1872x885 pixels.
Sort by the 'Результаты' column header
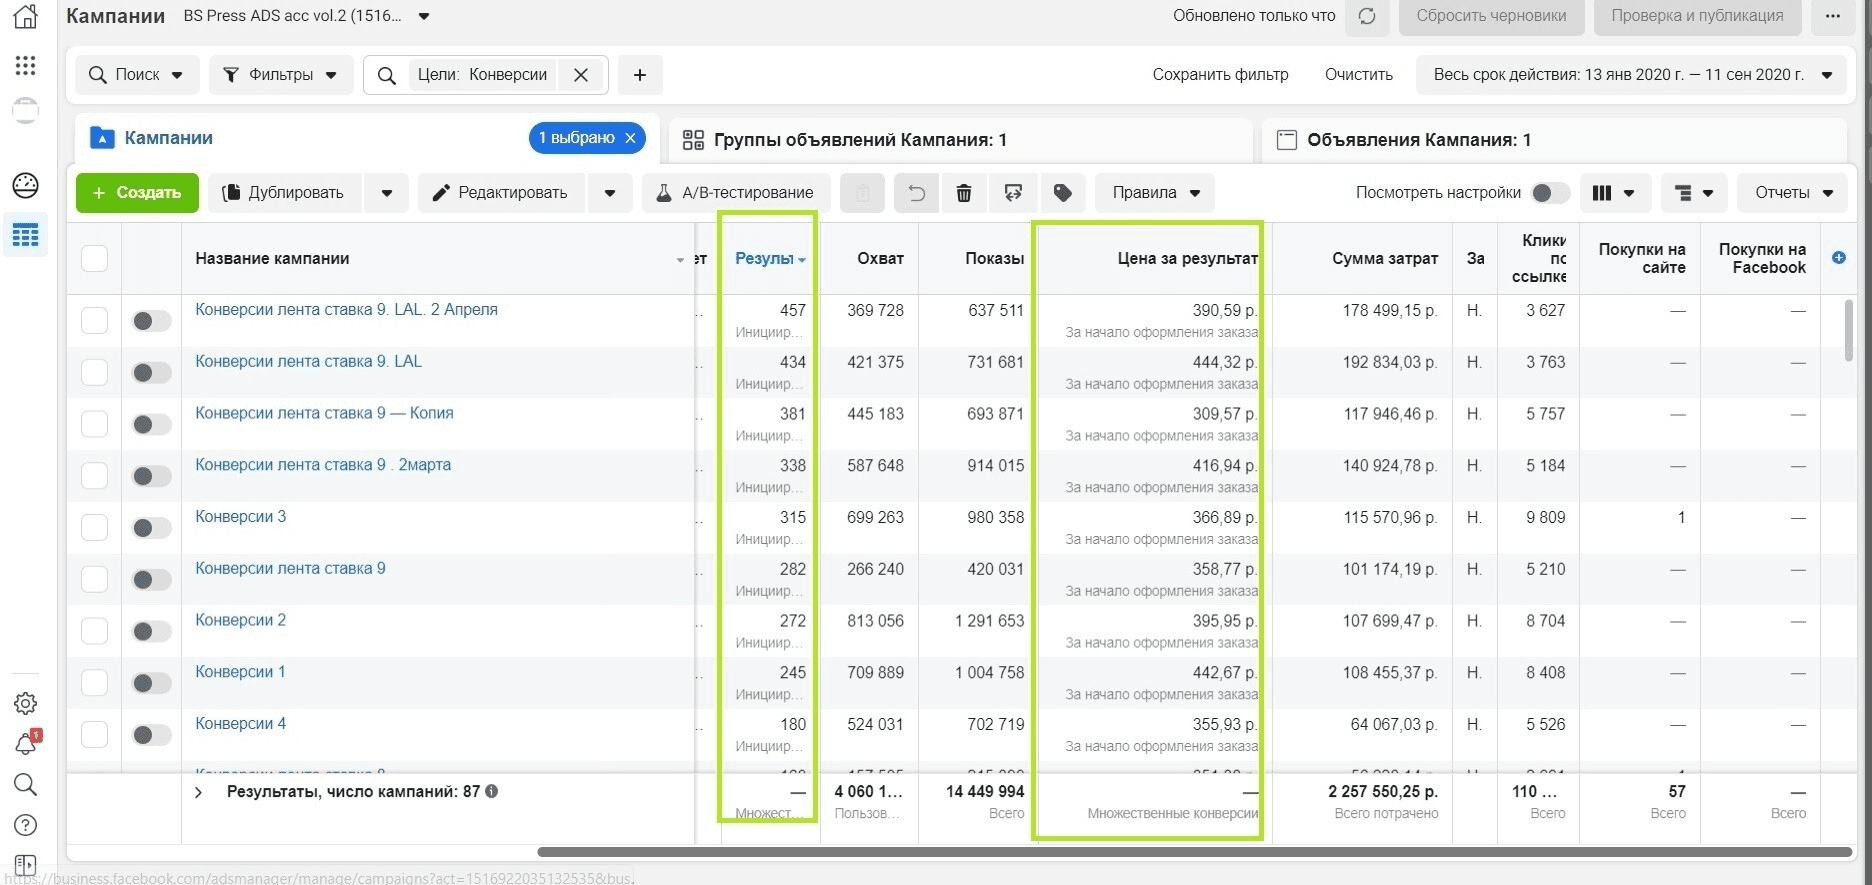coord(770,258)
